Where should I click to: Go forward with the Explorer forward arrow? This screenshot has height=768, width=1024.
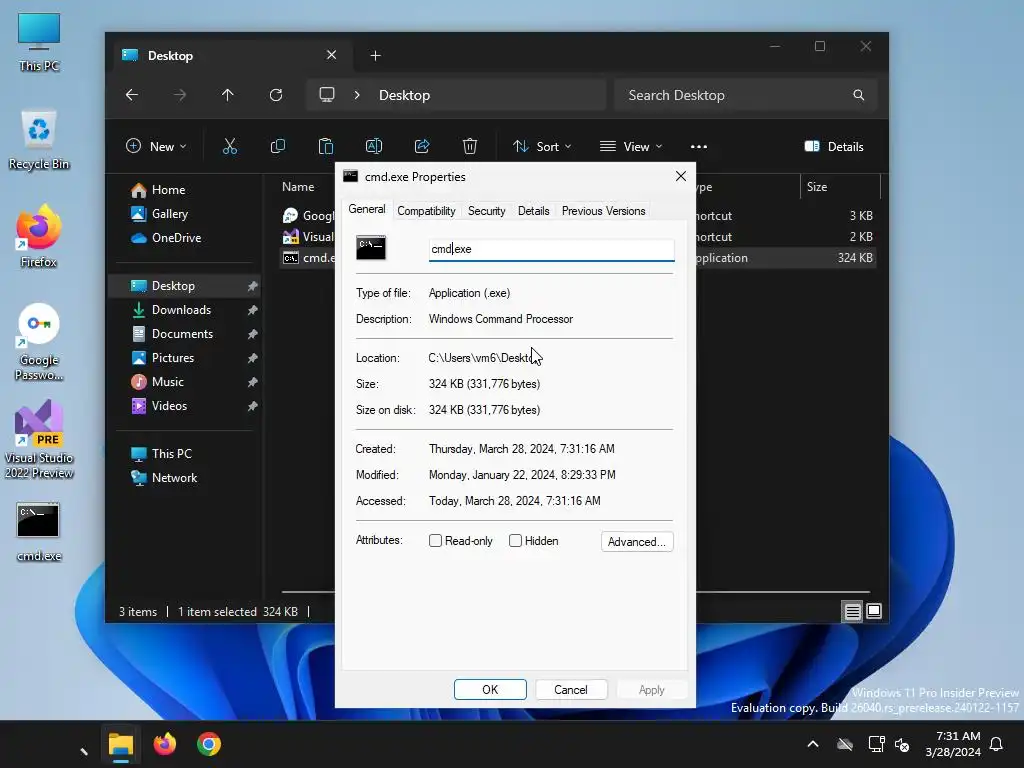(x=180, y=95)
